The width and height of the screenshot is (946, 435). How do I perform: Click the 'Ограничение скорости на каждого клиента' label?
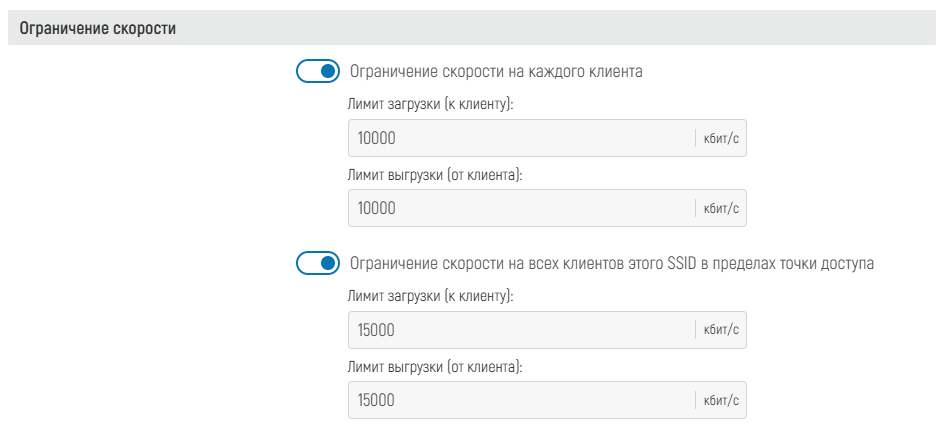pos(496,72)
